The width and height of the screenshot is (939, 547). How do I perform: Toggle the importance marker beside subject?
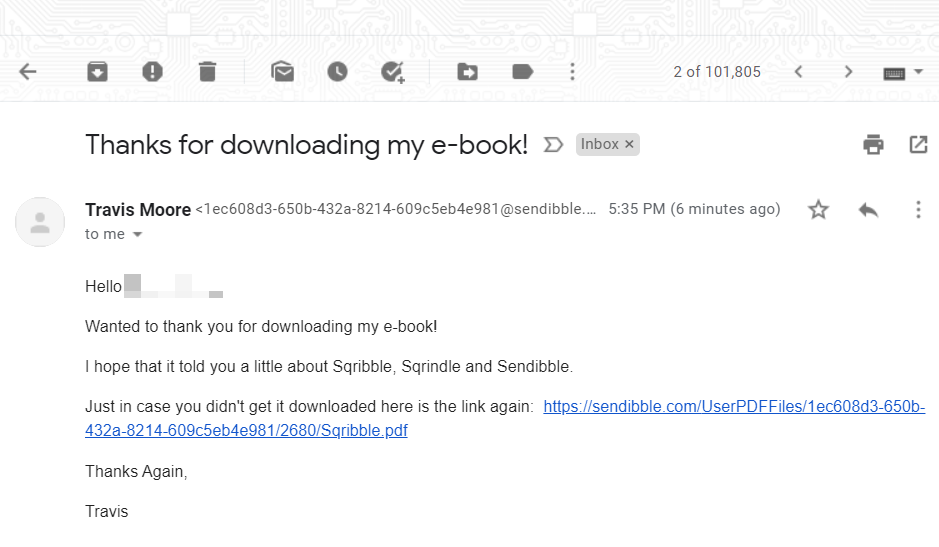[553, 145]
